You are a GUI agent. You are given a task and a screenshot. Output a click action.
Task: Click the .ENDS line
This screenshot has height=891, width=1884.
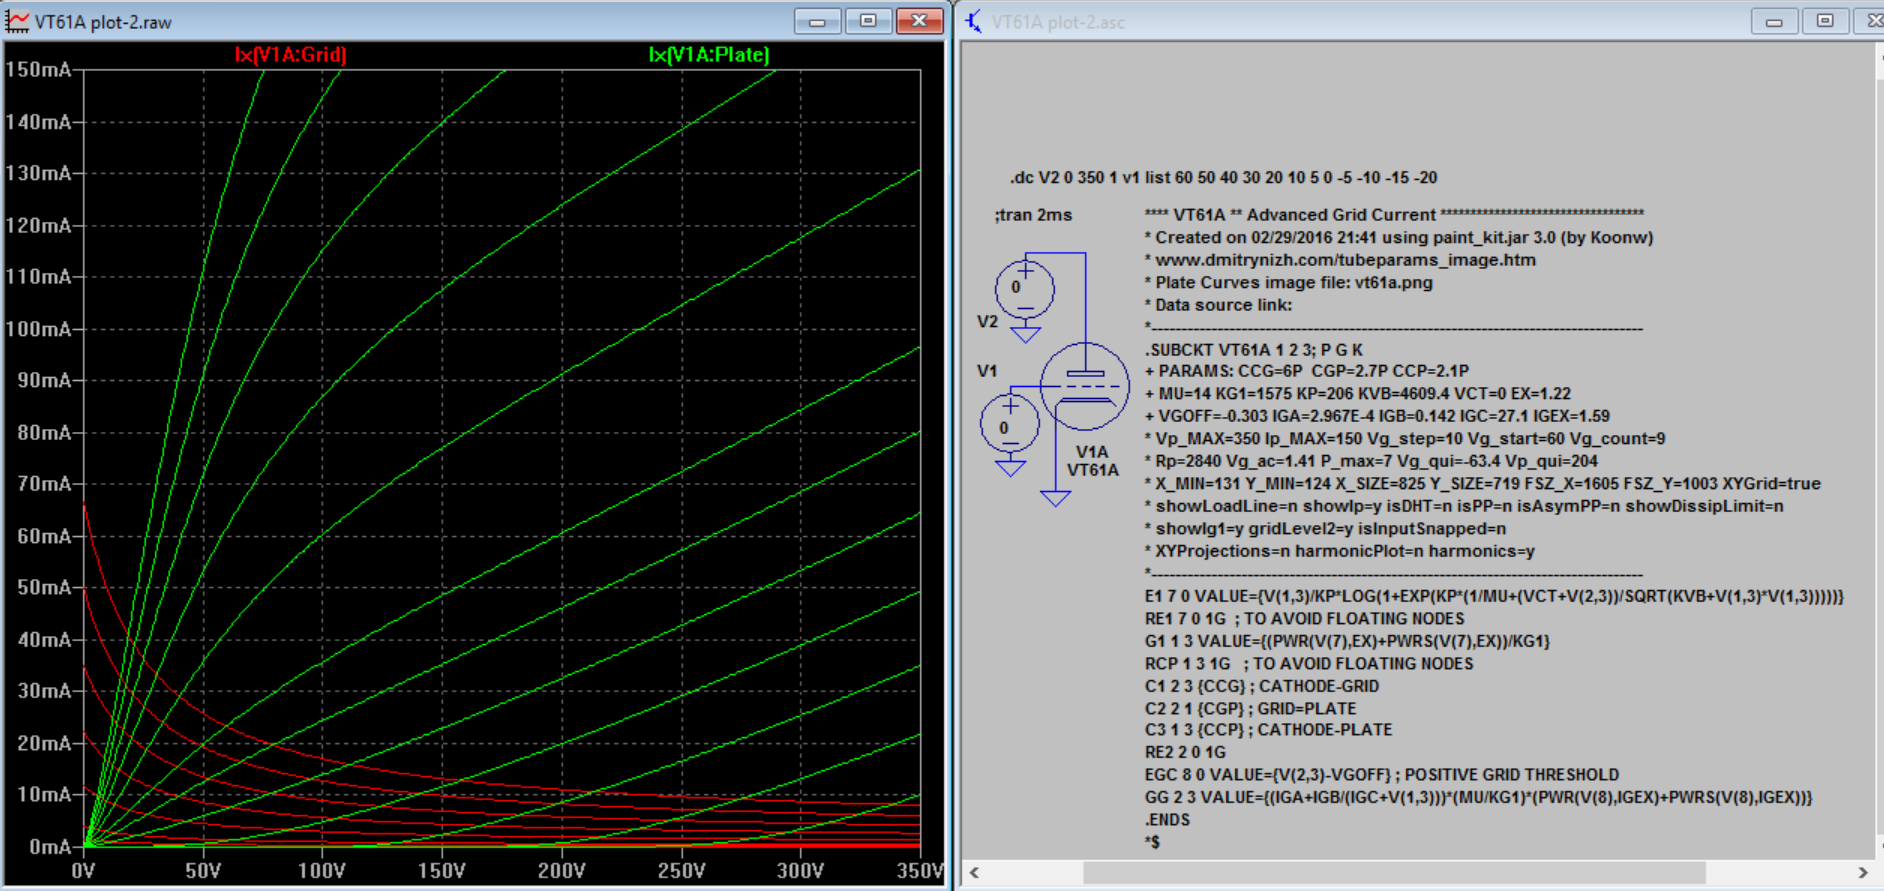(x=1168, y=820)
